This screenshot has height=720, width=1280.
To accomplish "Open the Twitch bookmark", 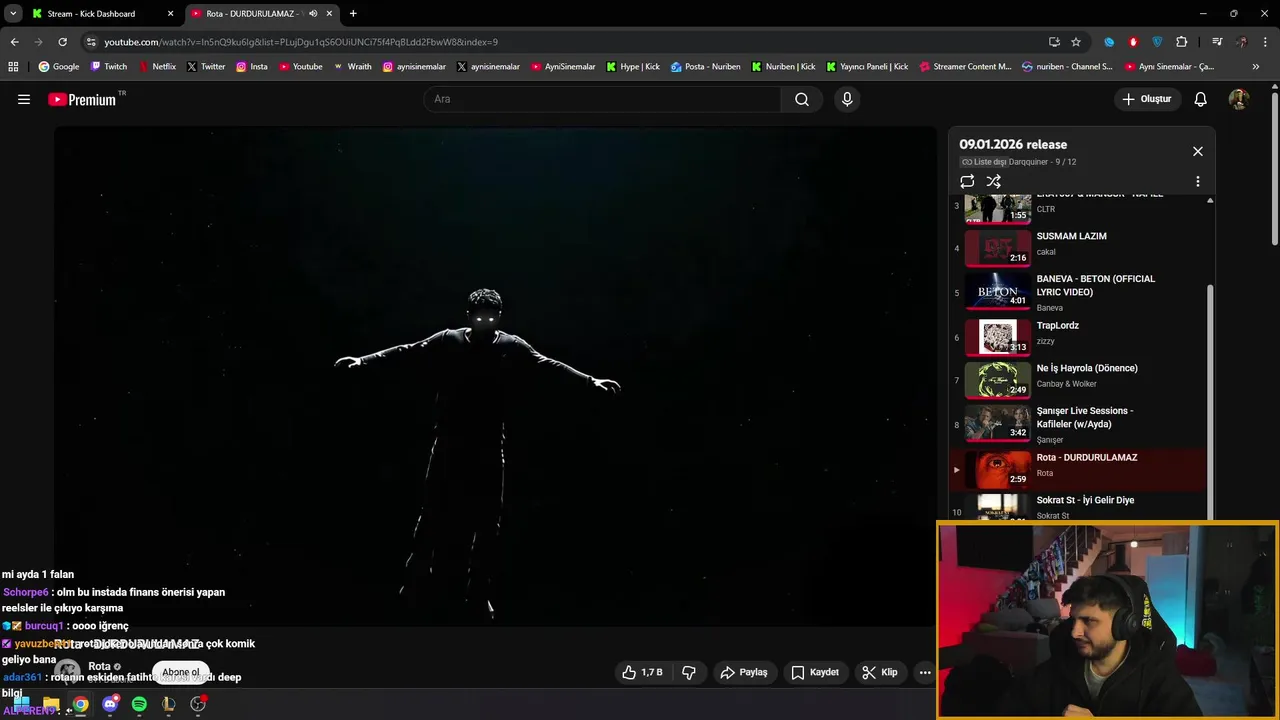I will click(x=109, y=67).
